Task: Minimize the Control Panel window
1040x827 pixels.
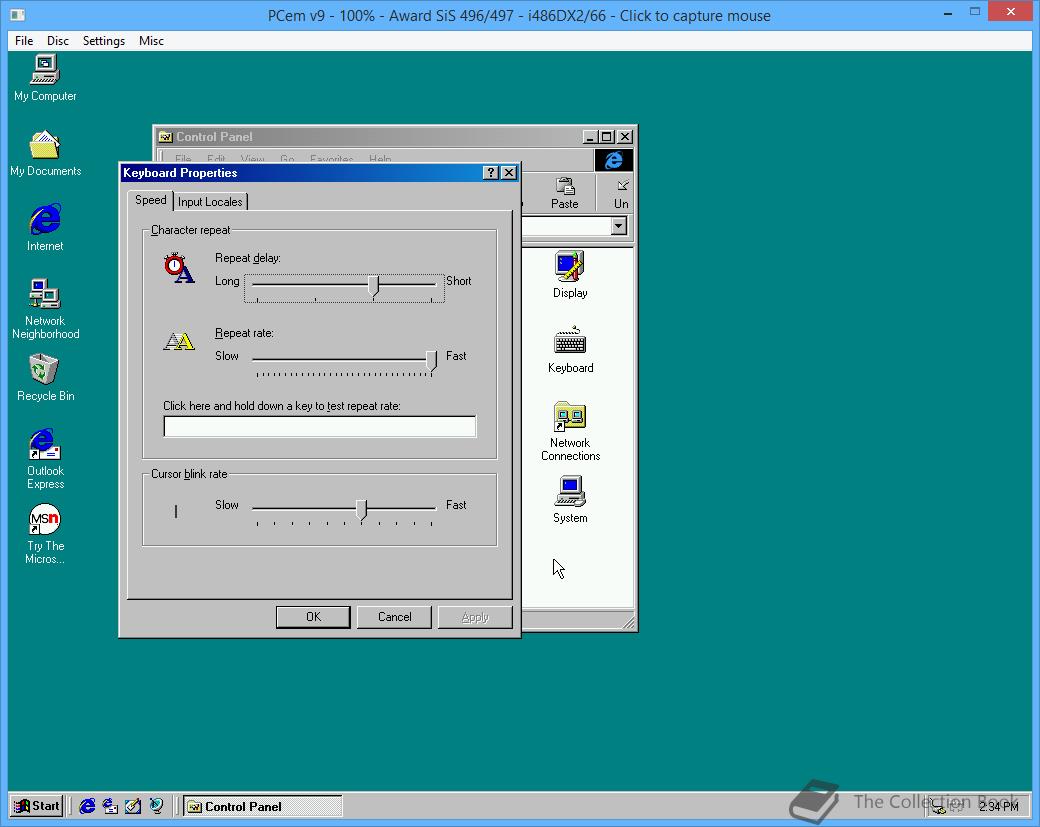Action: point(590,137)
